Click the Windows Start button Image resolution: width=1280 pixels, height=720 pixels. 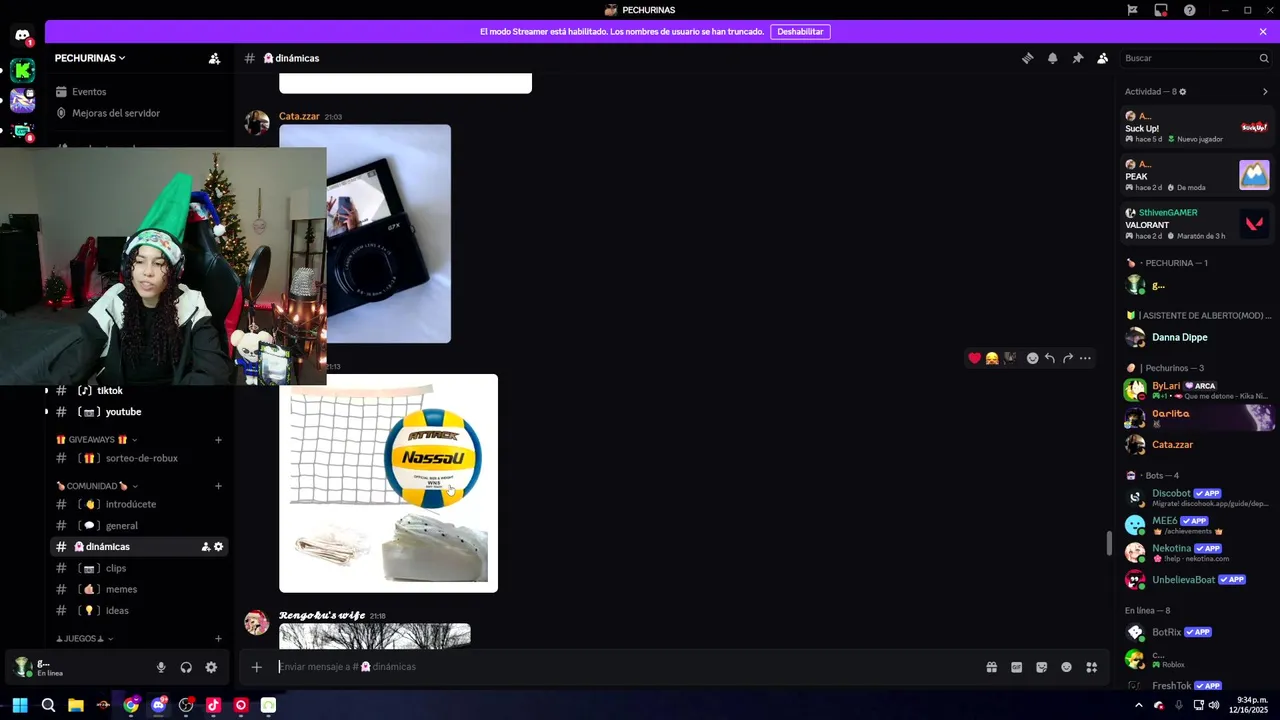(20, 705)
